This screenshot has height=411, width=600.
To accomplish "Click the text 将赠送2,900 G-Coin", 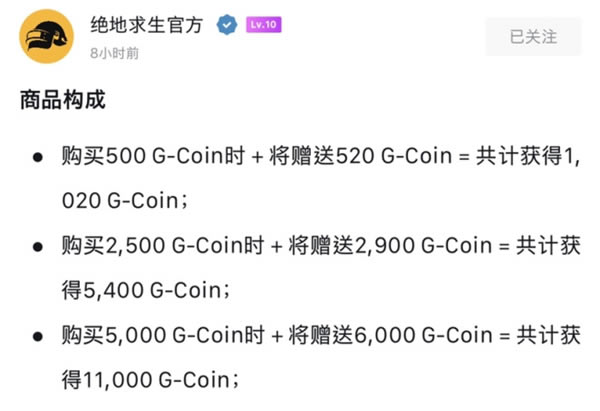I will [391, 246].
